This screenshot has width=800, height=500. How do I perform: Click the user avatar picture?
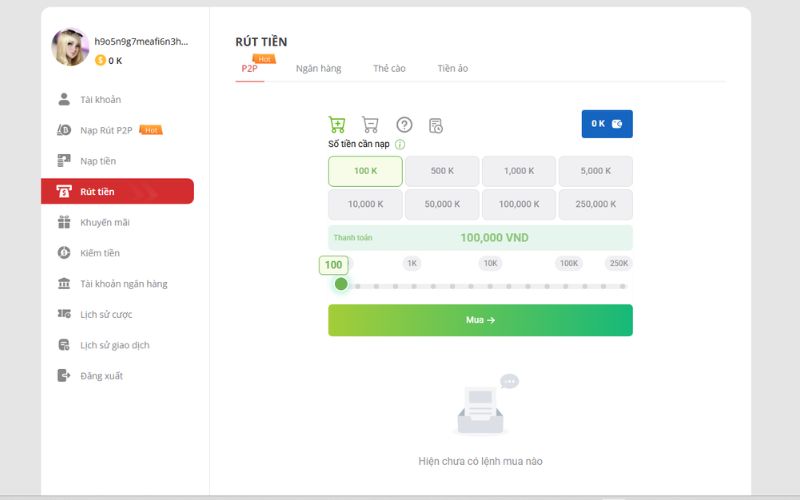(x=70, y=47)
